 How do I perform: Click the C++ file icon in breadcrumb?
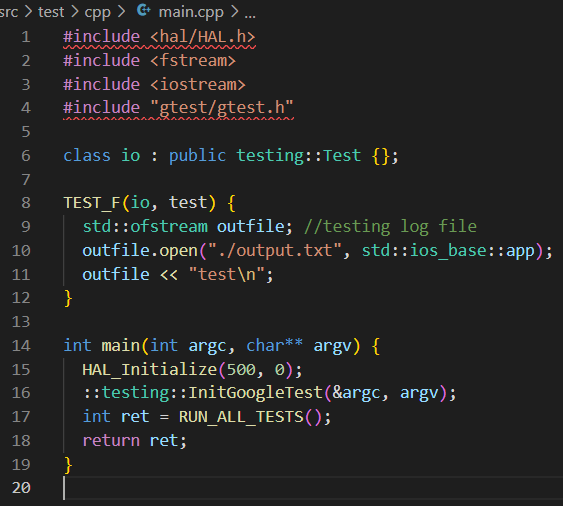point(144,10)
